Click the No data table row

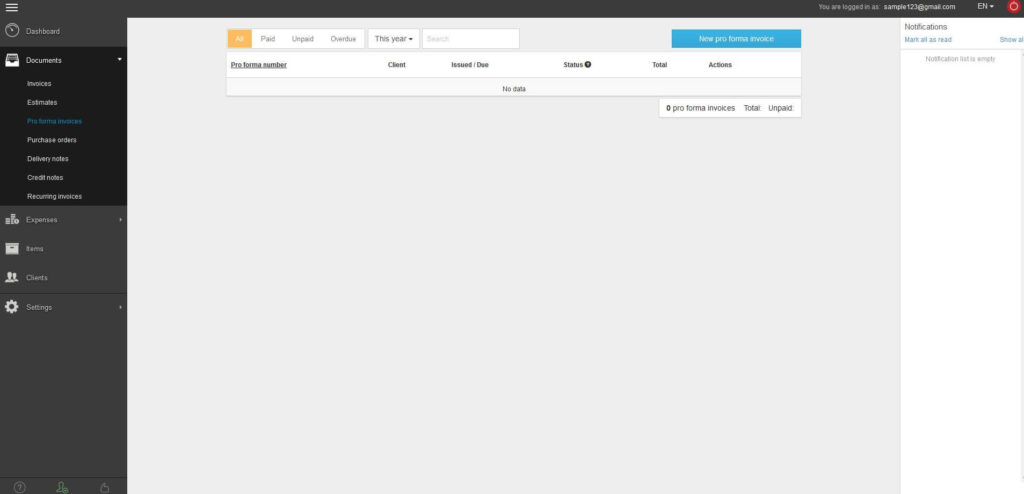[x=514, y=89]
